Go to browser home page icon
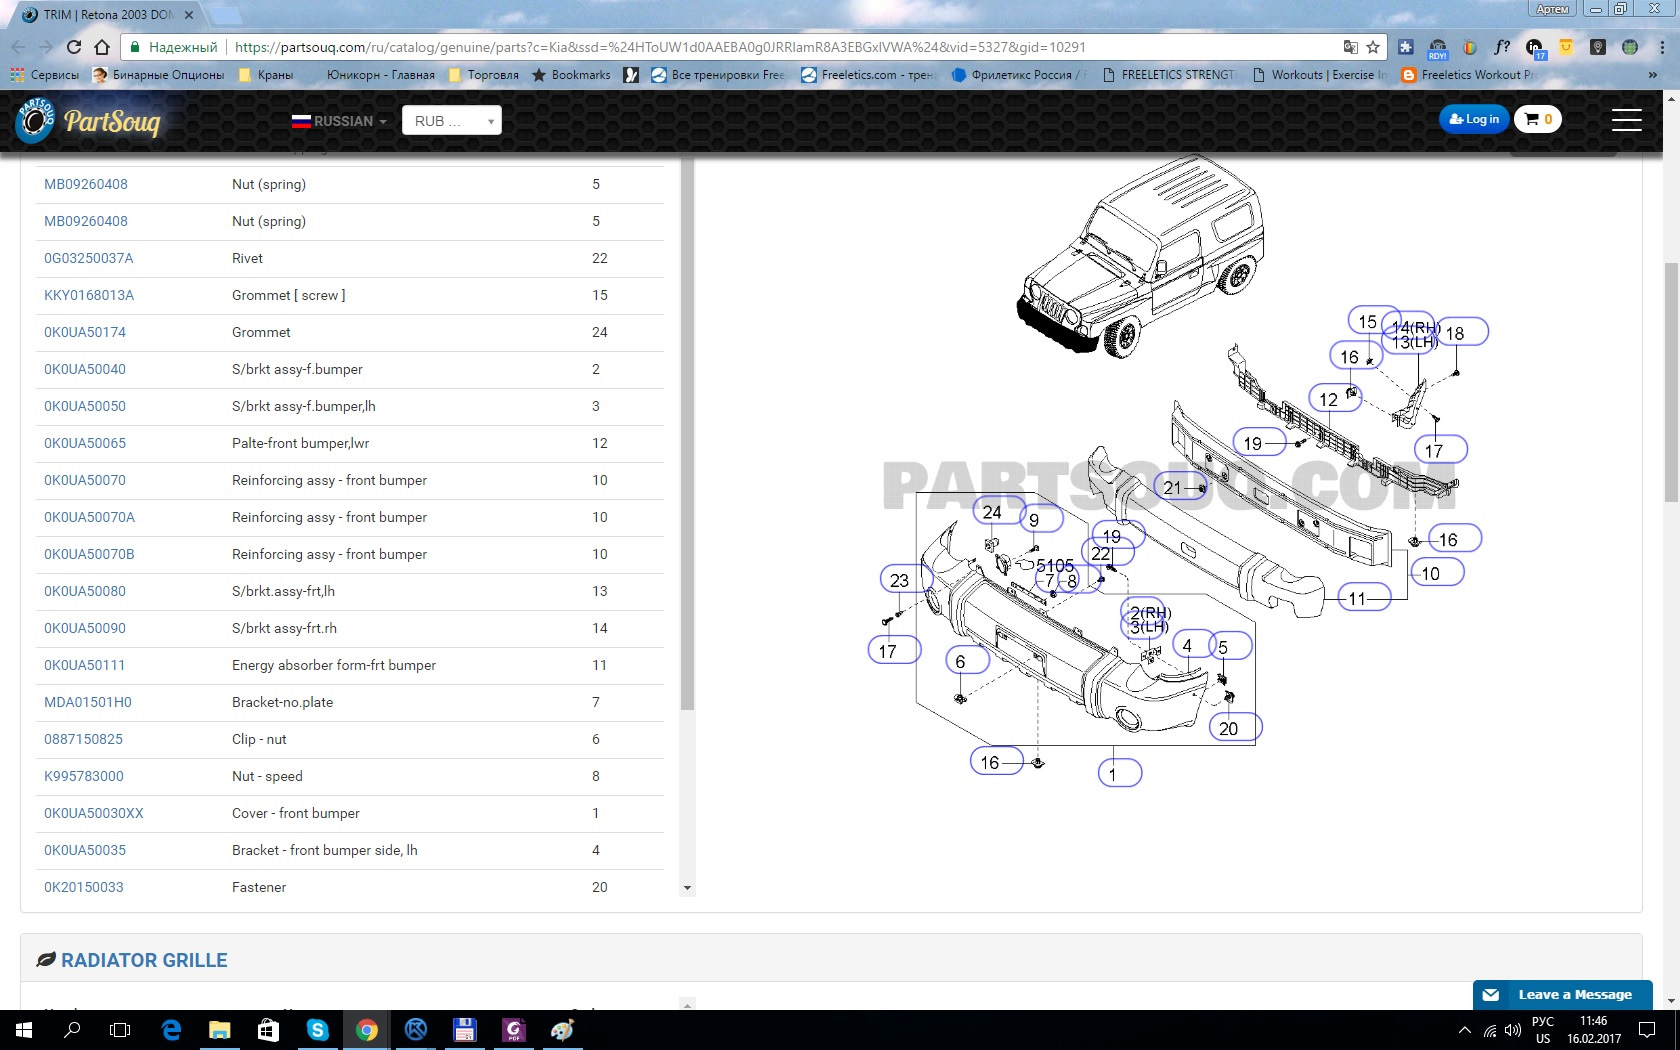 (x=102, y=47)
